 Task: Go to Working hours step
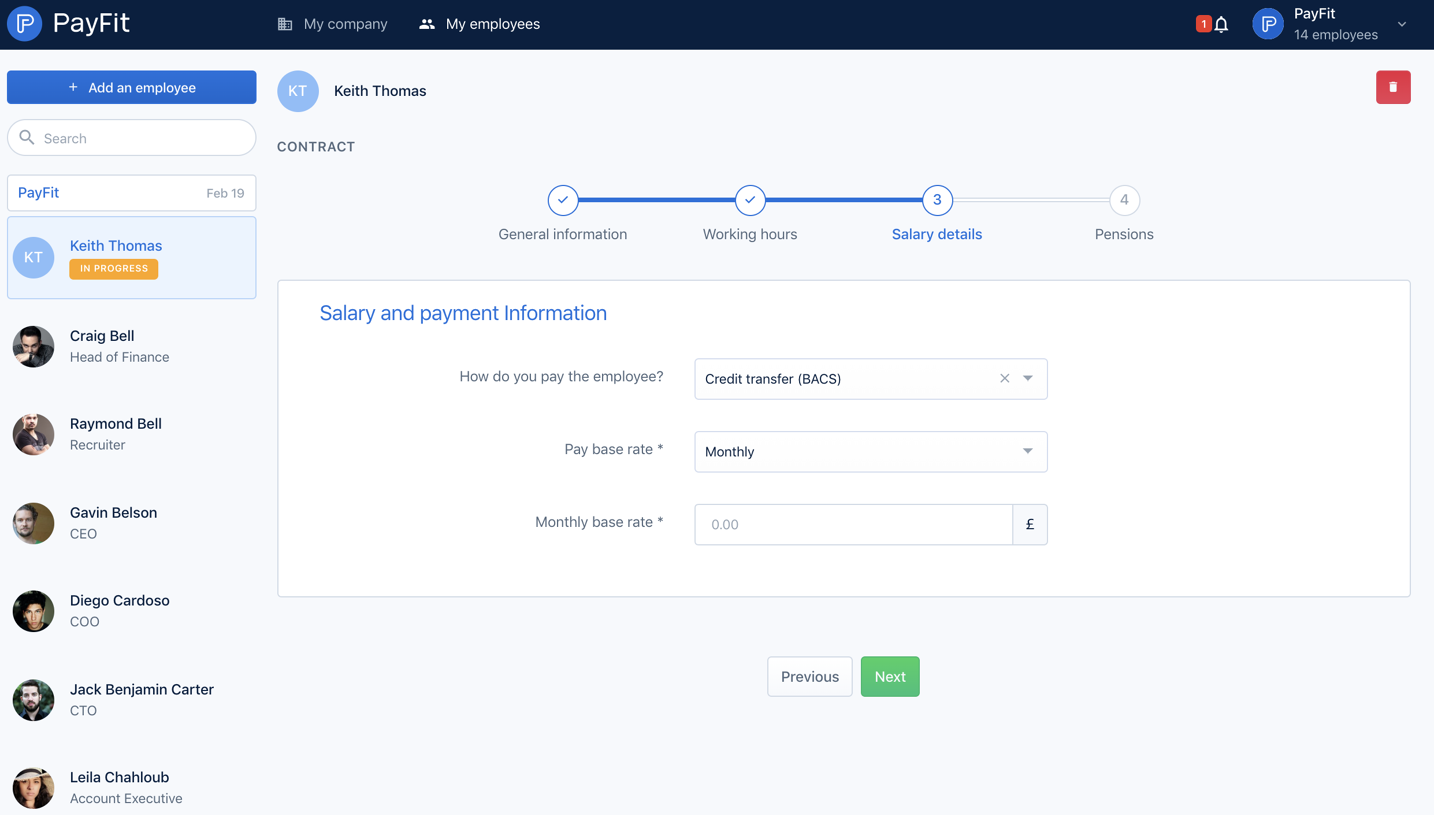tap(750, 213)
